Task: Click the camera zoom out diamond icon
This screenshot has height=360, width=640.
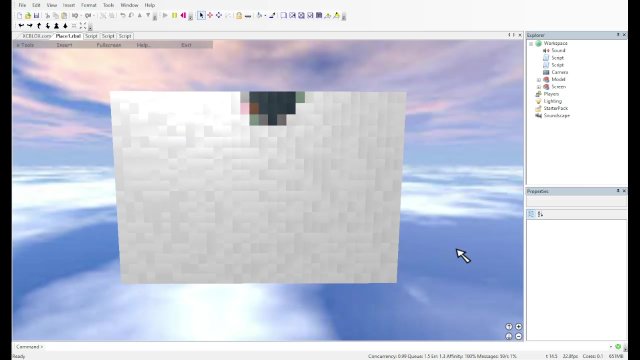Action: [65, 26]
